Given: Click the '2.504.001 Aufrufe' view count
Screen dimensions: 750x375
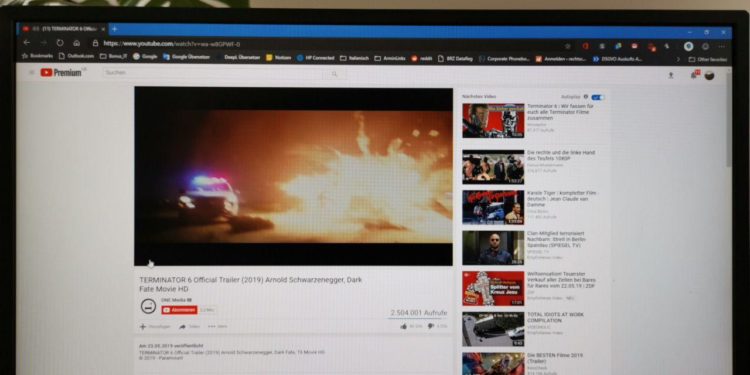Looking at the screenshot, I should [x=419, y=313].
